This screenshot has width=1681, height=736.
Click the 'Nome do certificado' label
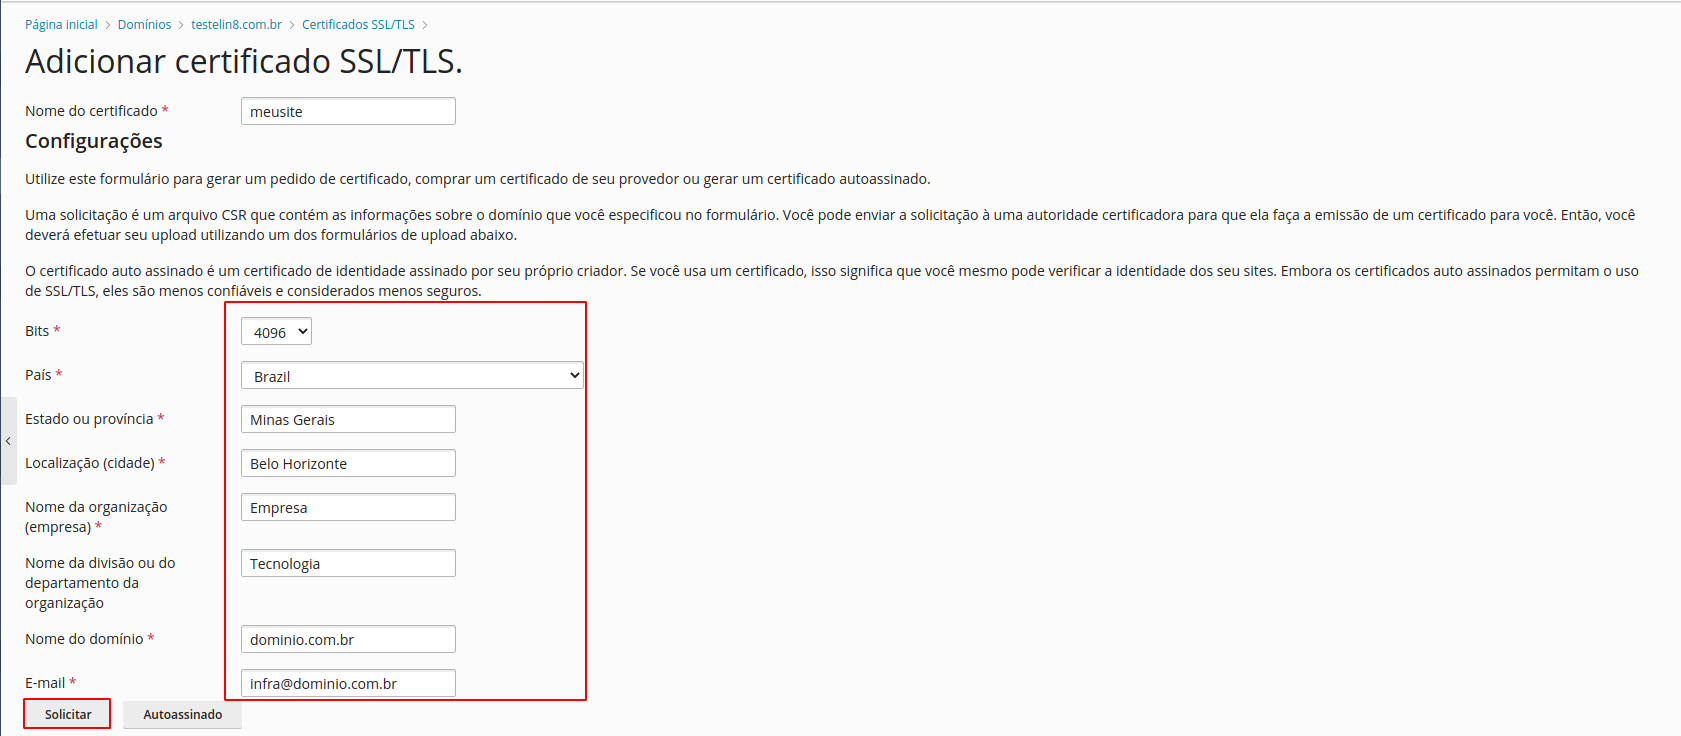[x=91, y=111]
